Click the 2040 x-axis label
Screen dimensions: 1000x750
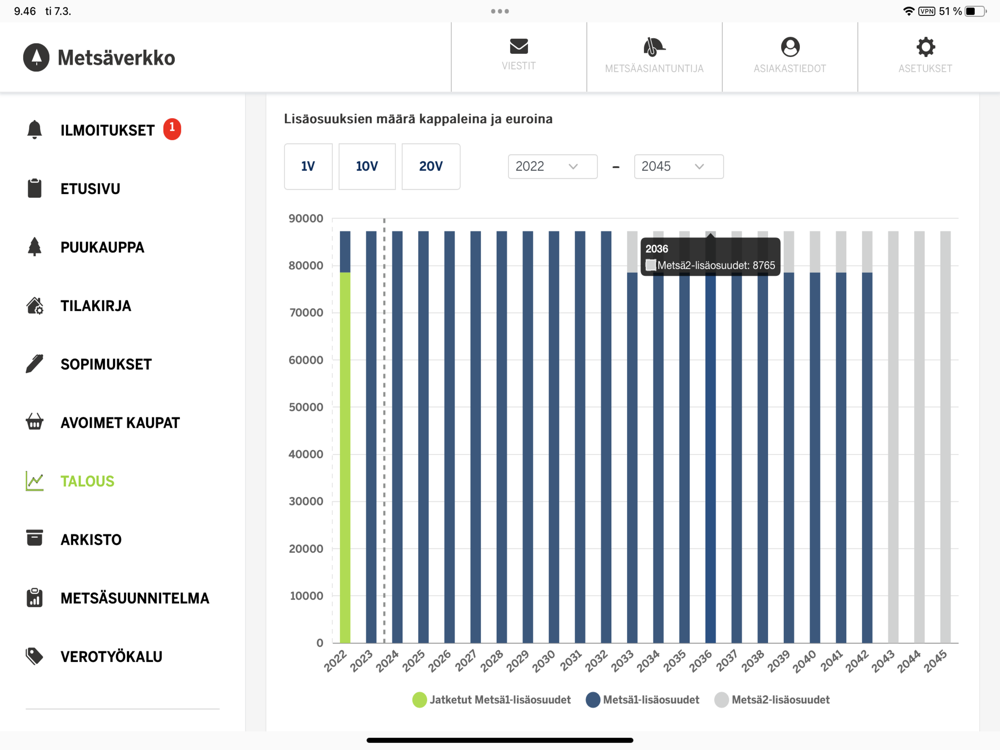tap(804, 661)
